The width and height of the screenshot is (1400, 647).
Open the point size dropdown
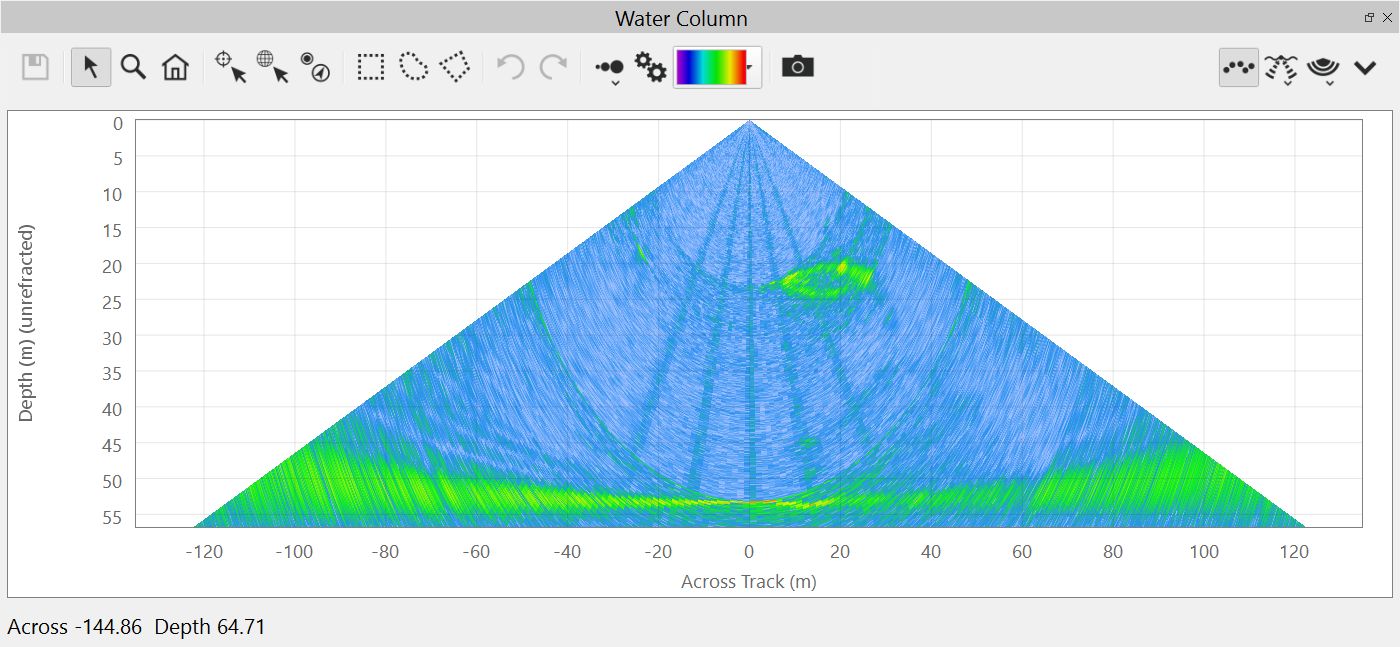pyautogui.click(x=610, y=69)
